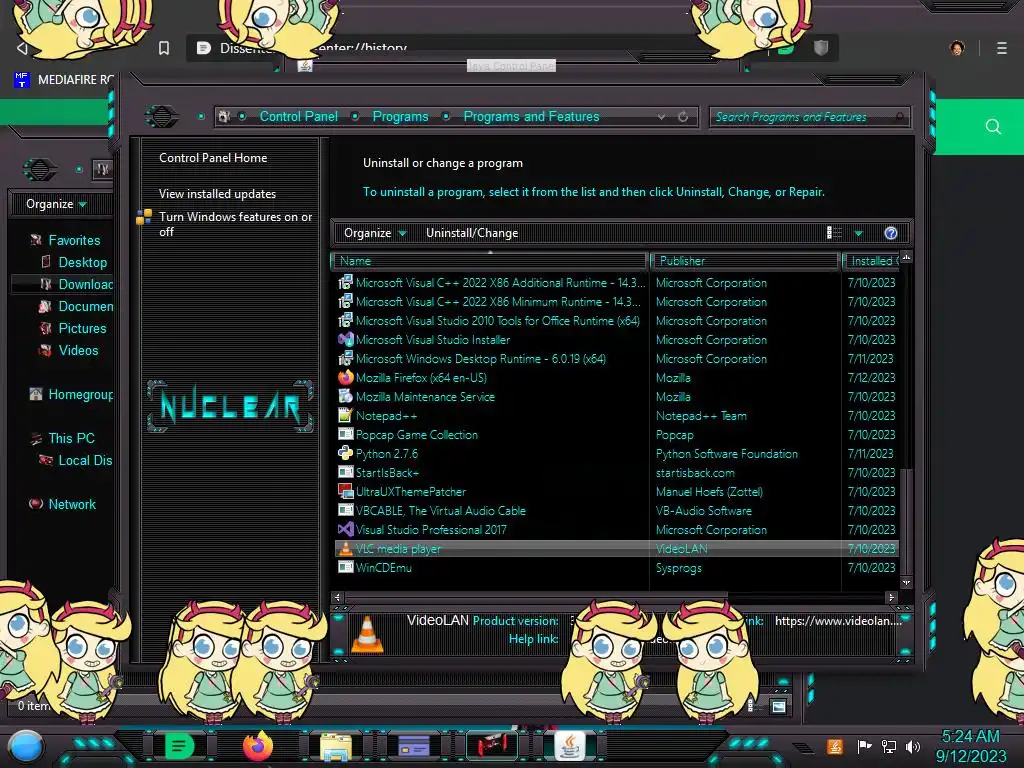Sort by the Name column header
This screenshot has width=1024, height=768.
(490, 261)
